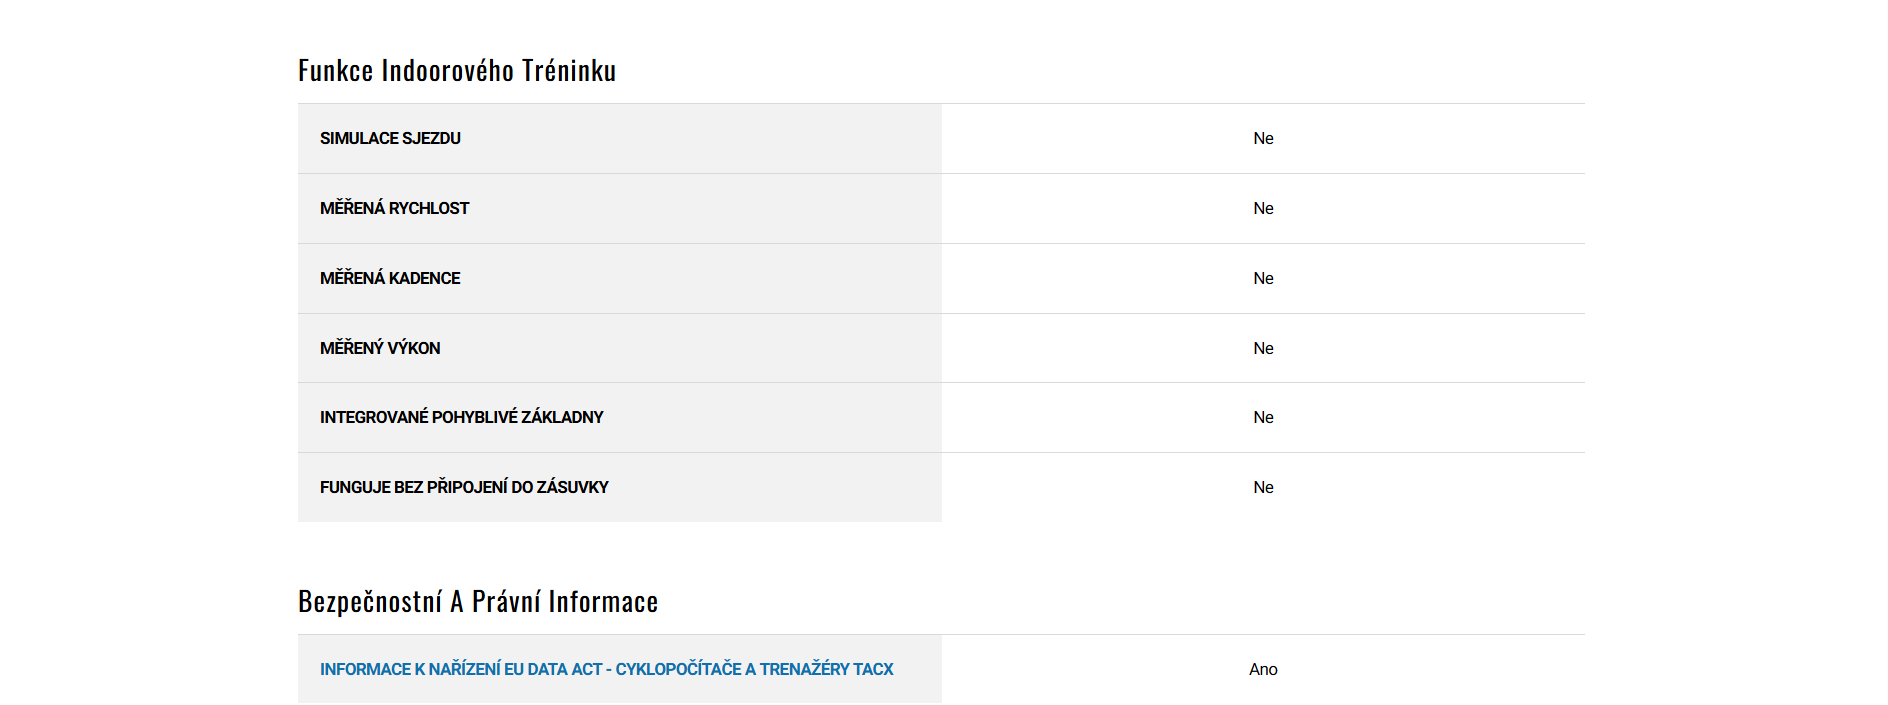This screenshot has width=1888, height=705.
Task: Click the word 'Indoorového' in the heading
Action: (447, 71)
